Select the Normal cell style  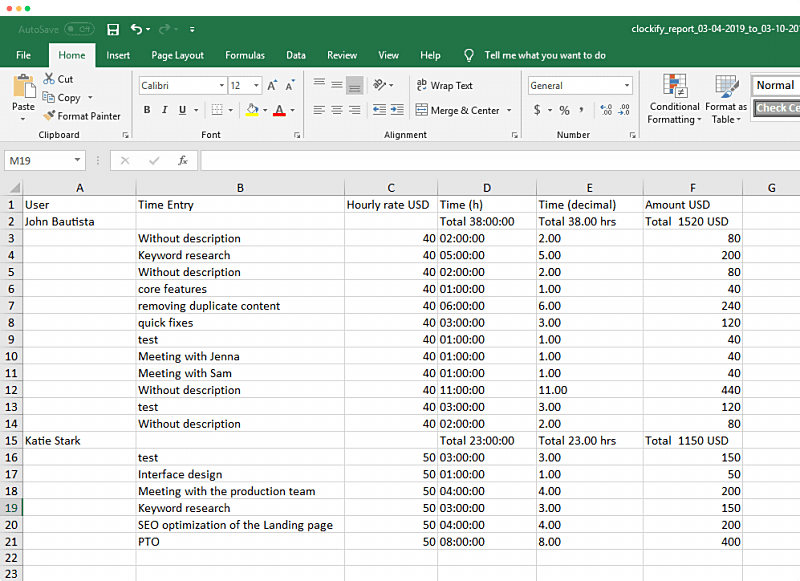pyautogui.click(x=776, y=85)
